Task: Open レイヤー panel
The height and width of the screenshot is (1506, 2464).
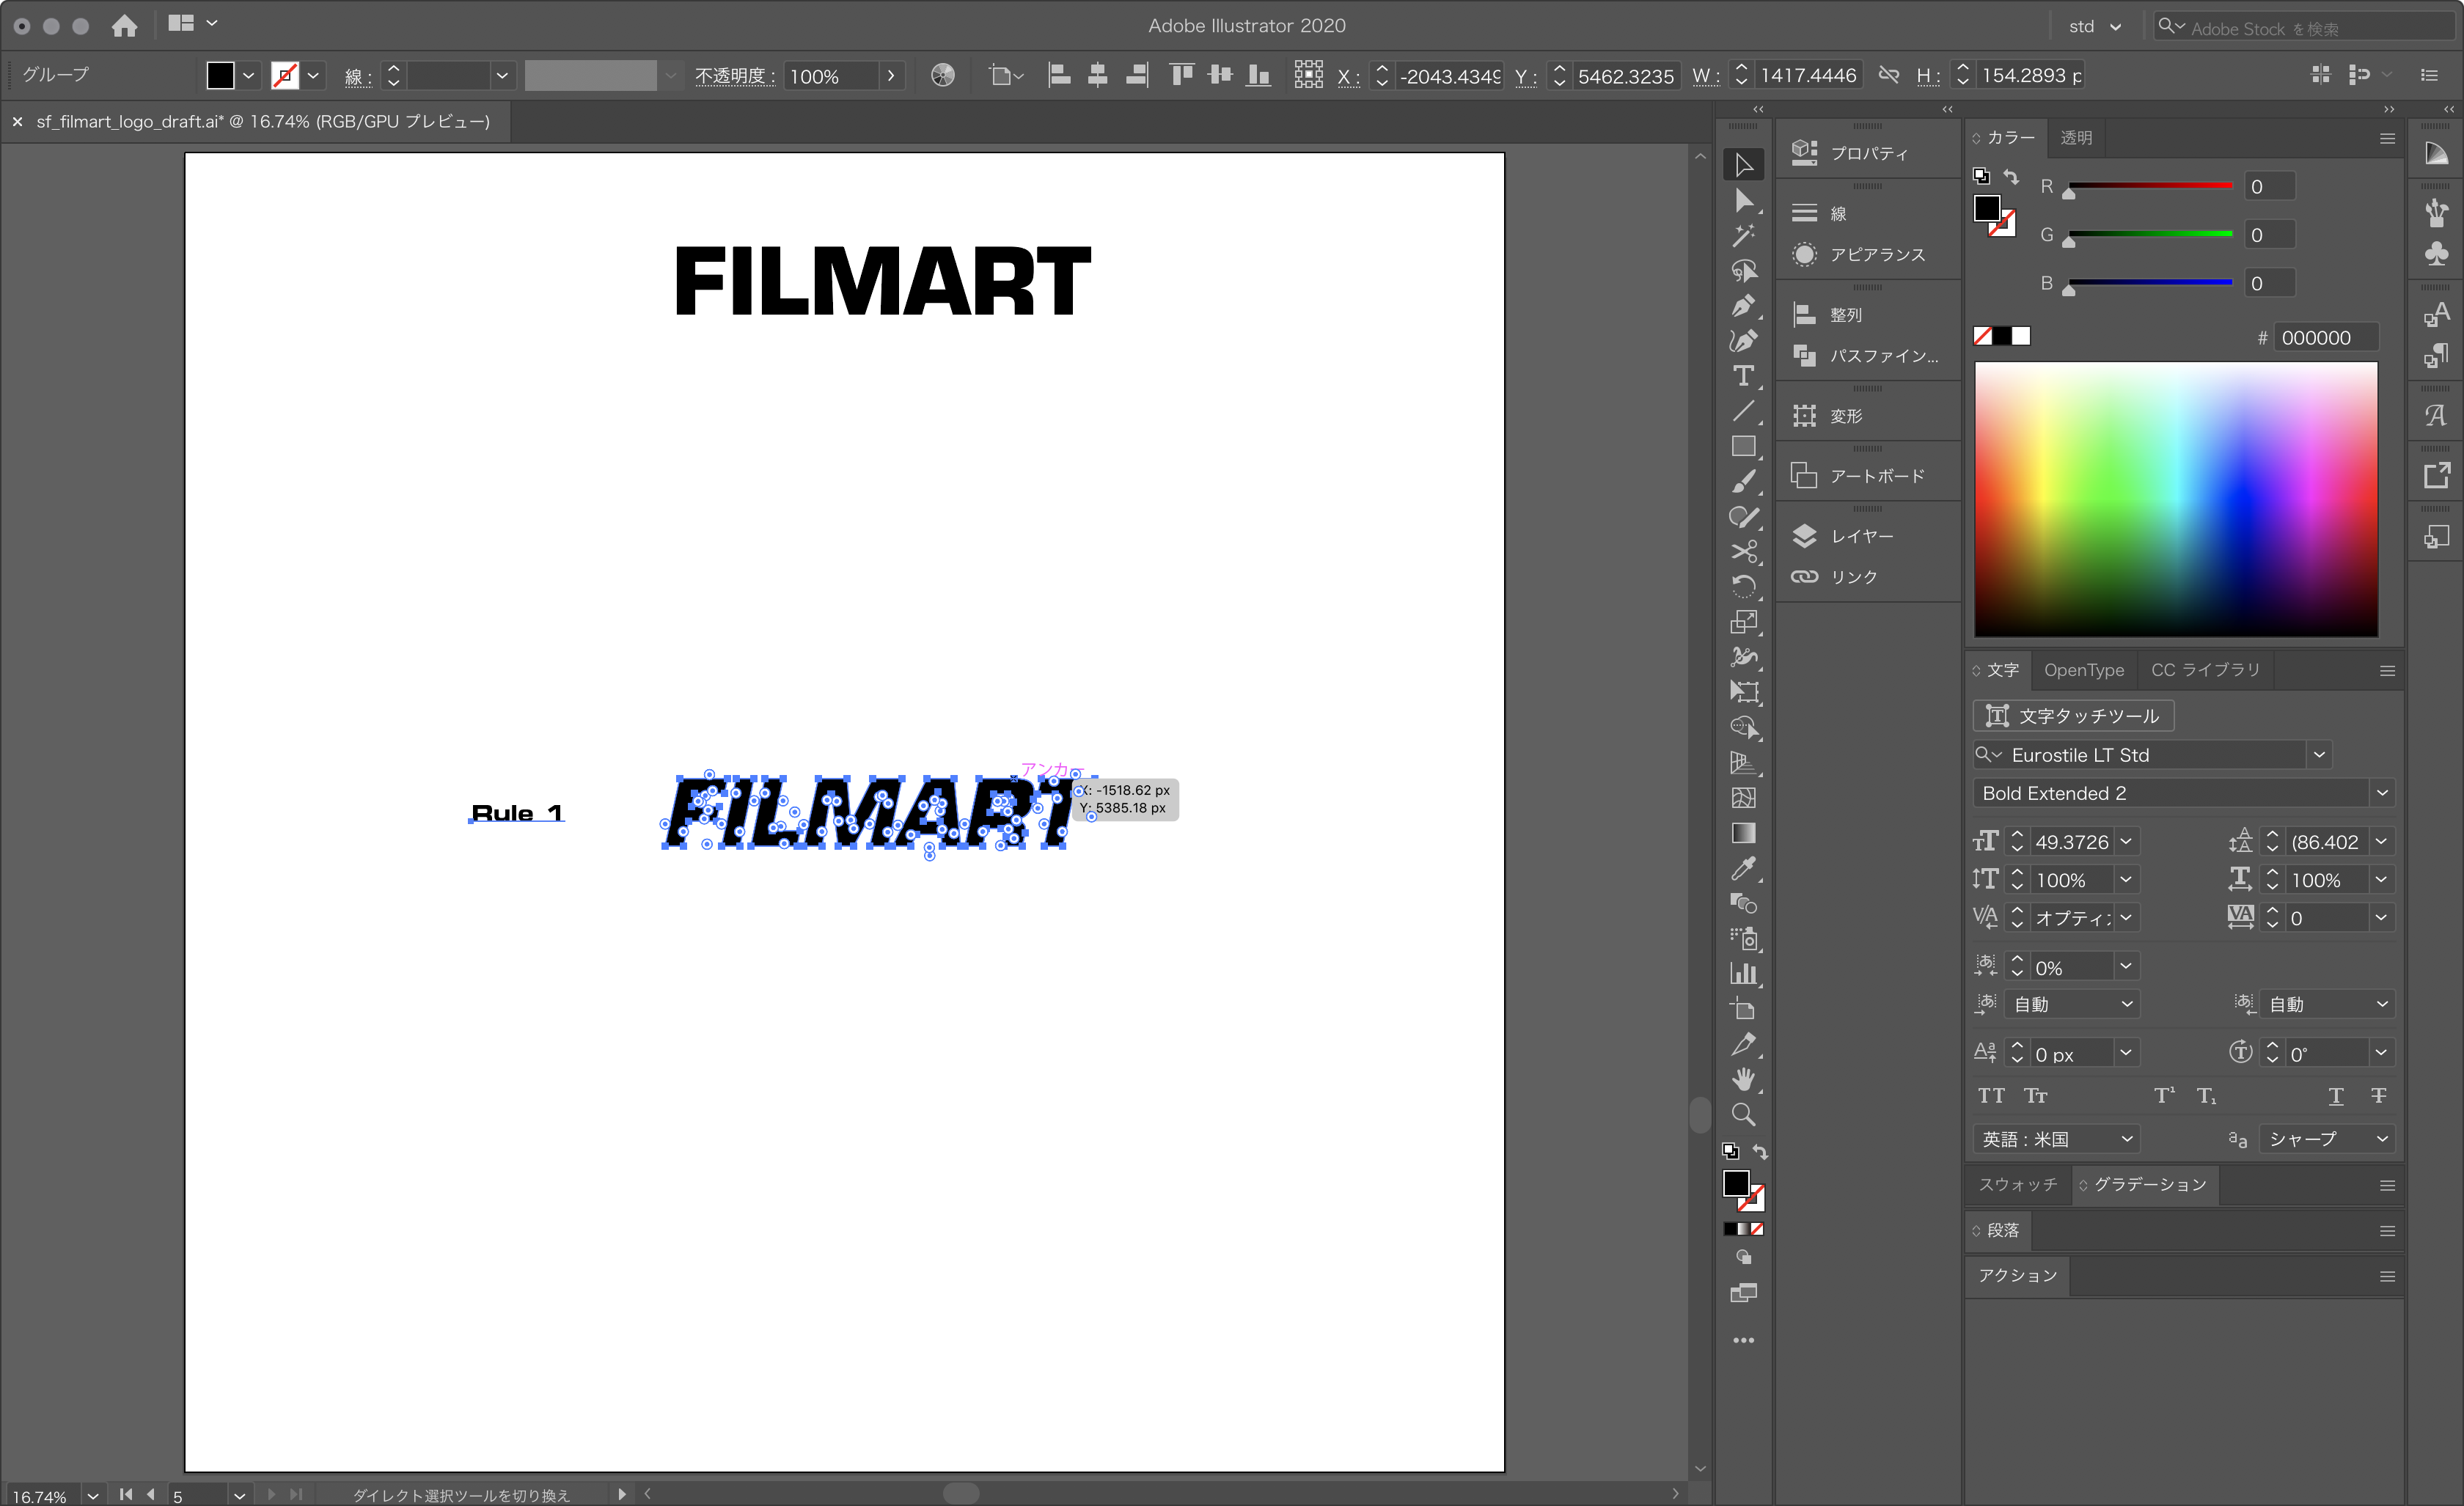Action: (1867, 536)
